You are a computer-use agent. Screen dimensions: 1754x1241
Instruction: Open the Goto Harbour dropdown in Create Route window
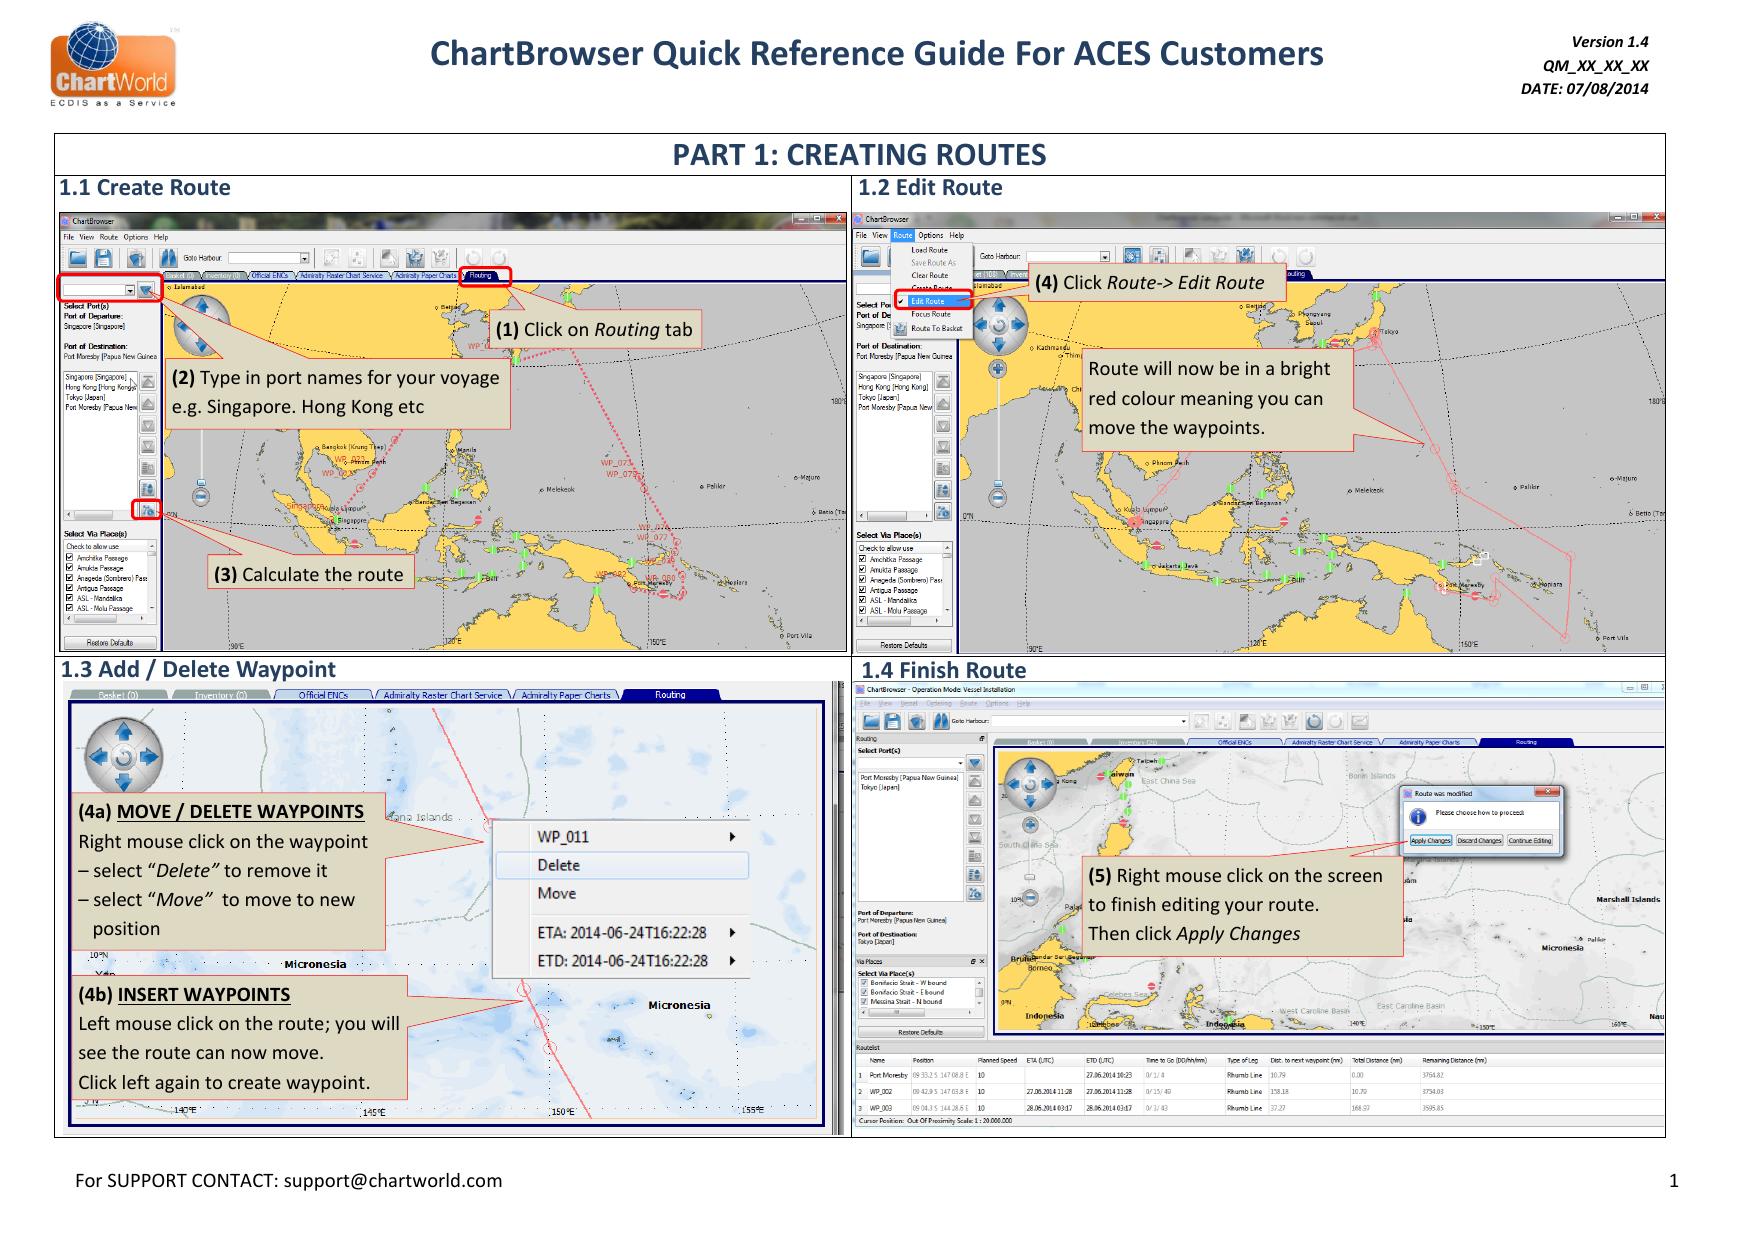(304, 258)
